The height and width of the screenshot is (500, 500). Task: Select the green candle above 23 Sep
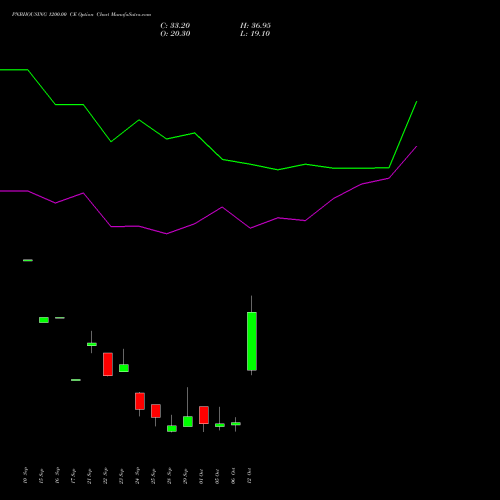[124, 368]
